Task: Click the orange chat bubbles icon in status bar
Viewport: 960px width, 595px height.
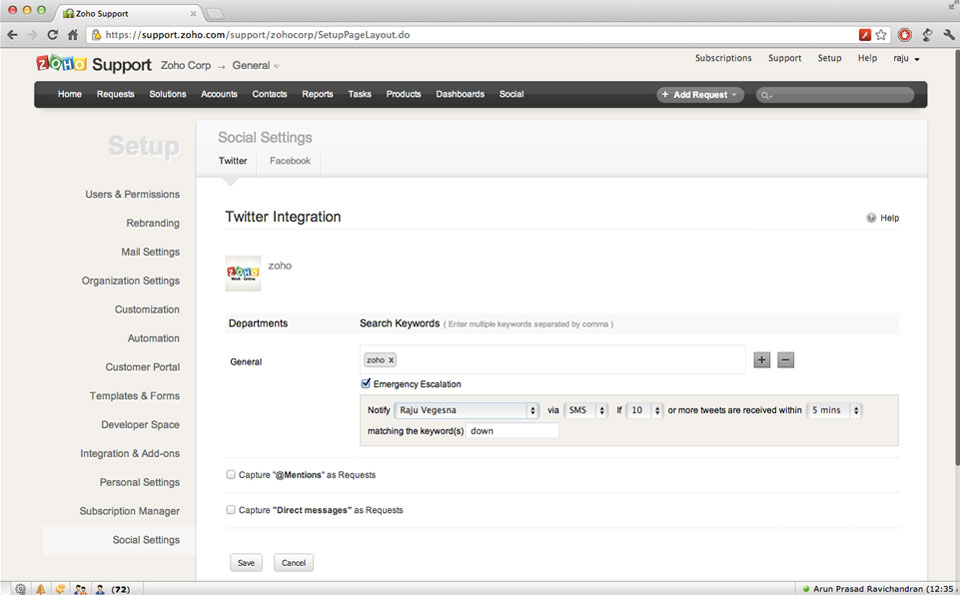Action: (60, 589)
